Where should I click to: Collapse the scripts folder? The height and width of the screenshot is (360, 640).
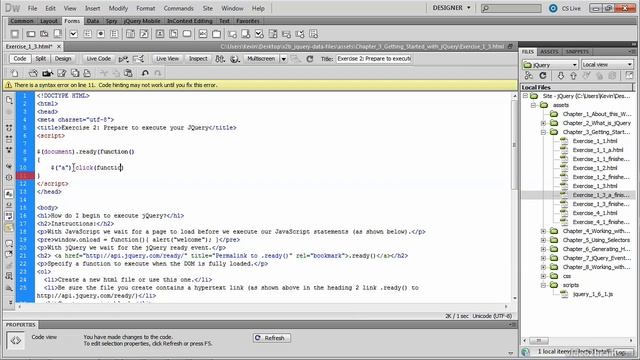coord(543,285)
